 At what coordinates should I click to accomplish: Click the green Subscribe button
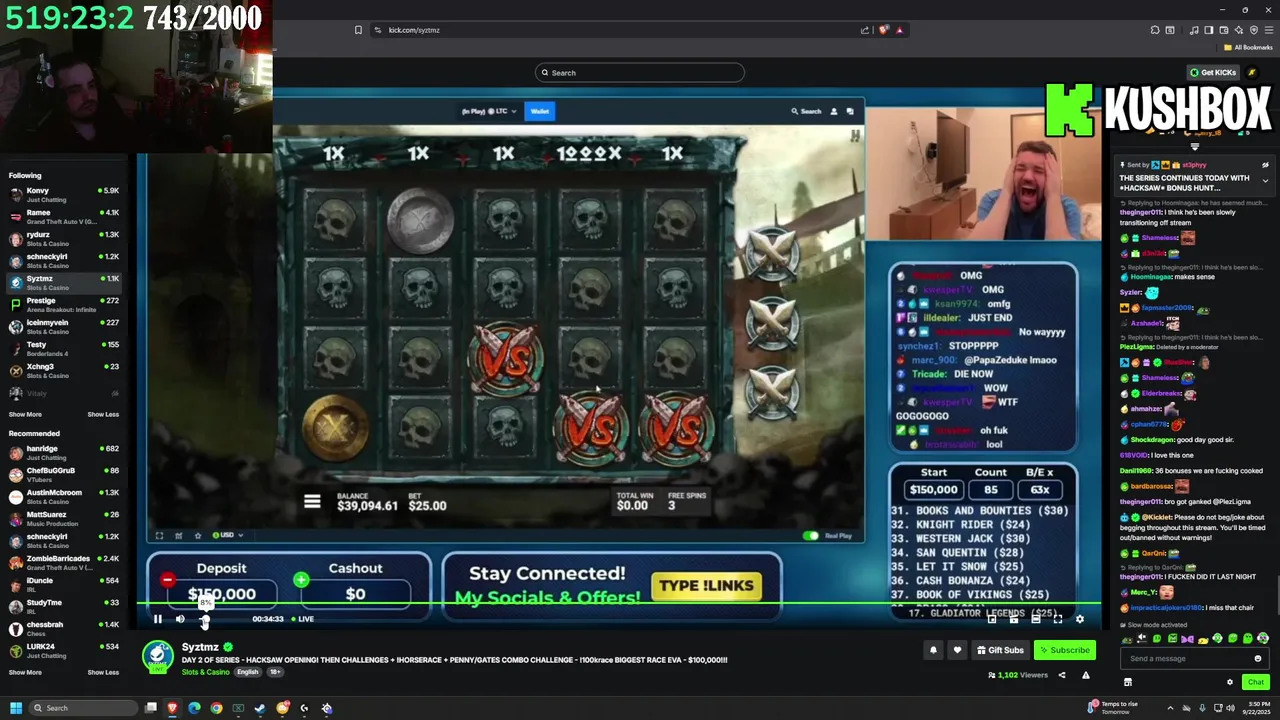pos(1064,650)
